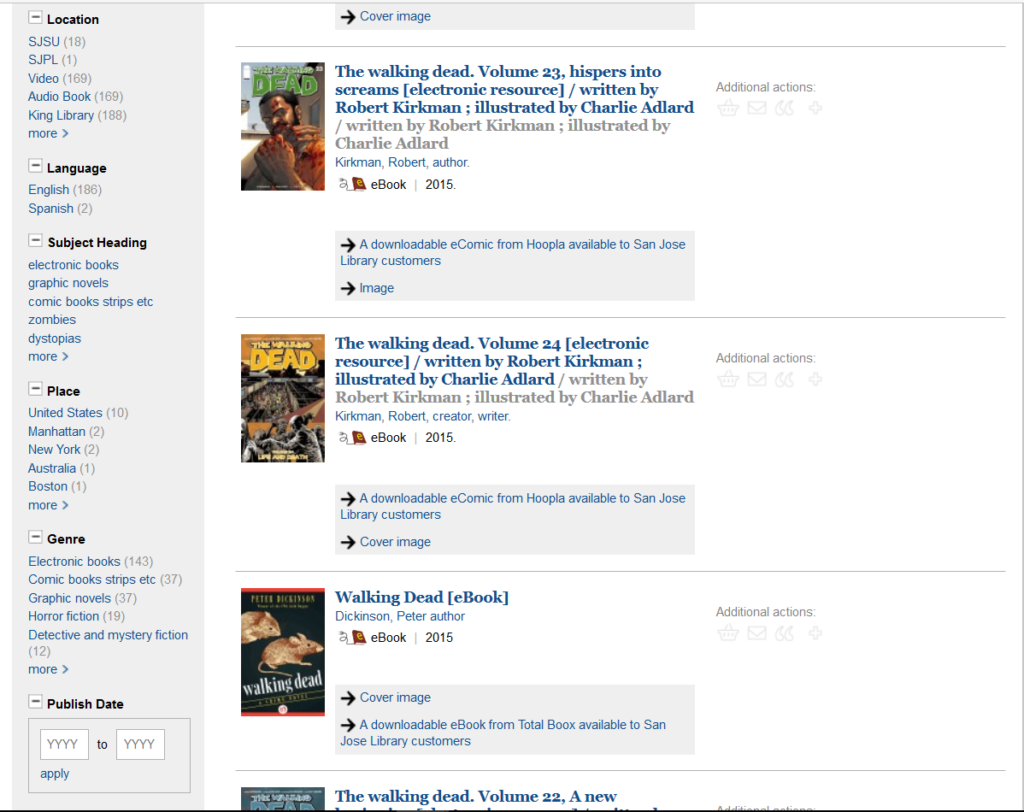This screenshot has width=1024, height=812.
Task: Add Volume 23 to the basket
Action: [728, 108]
